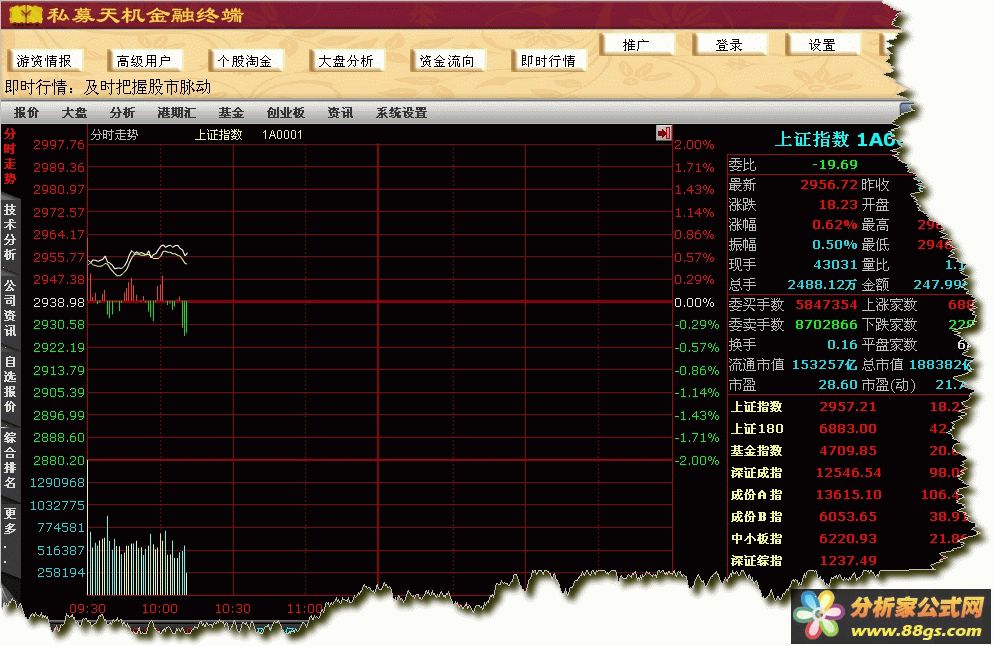The width and height of the screenshot is (993, 646).
Task: Select the 成份A指 index row
Action: click(x=849, y=495)
